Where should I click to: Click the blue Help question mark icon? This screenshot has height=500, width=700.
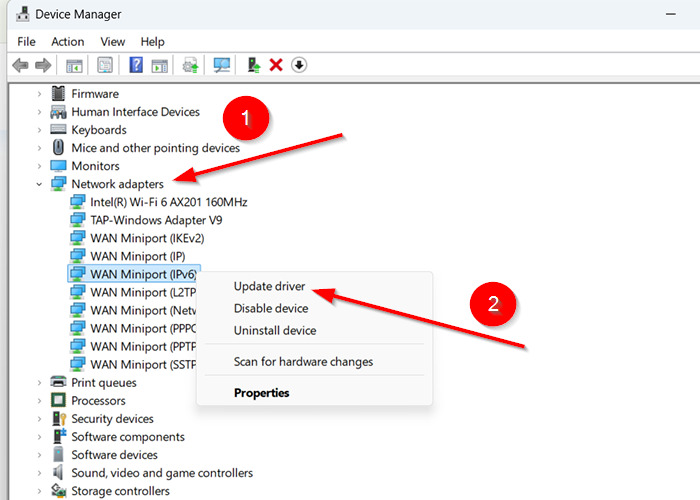click(x=137, y=65)
